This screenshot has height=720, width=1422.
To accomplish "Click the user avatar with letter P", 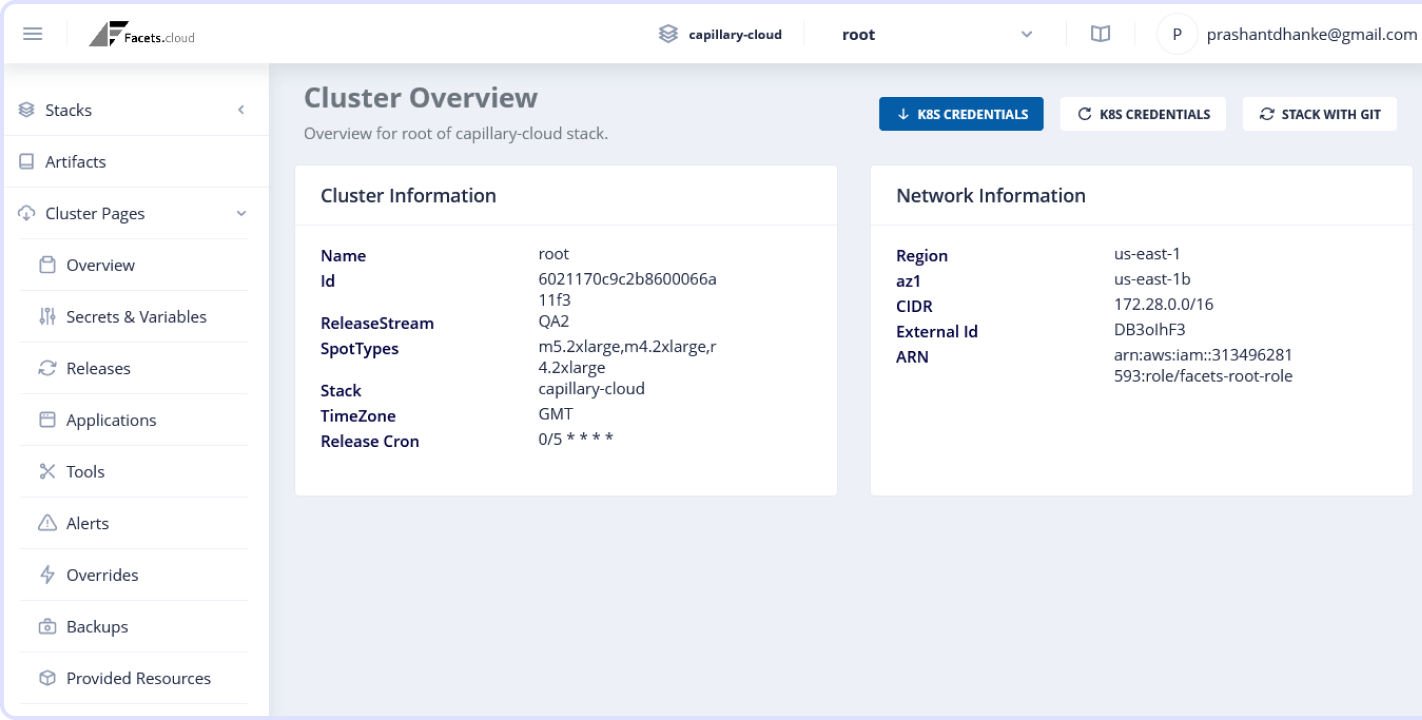I will pos(1177,34).
